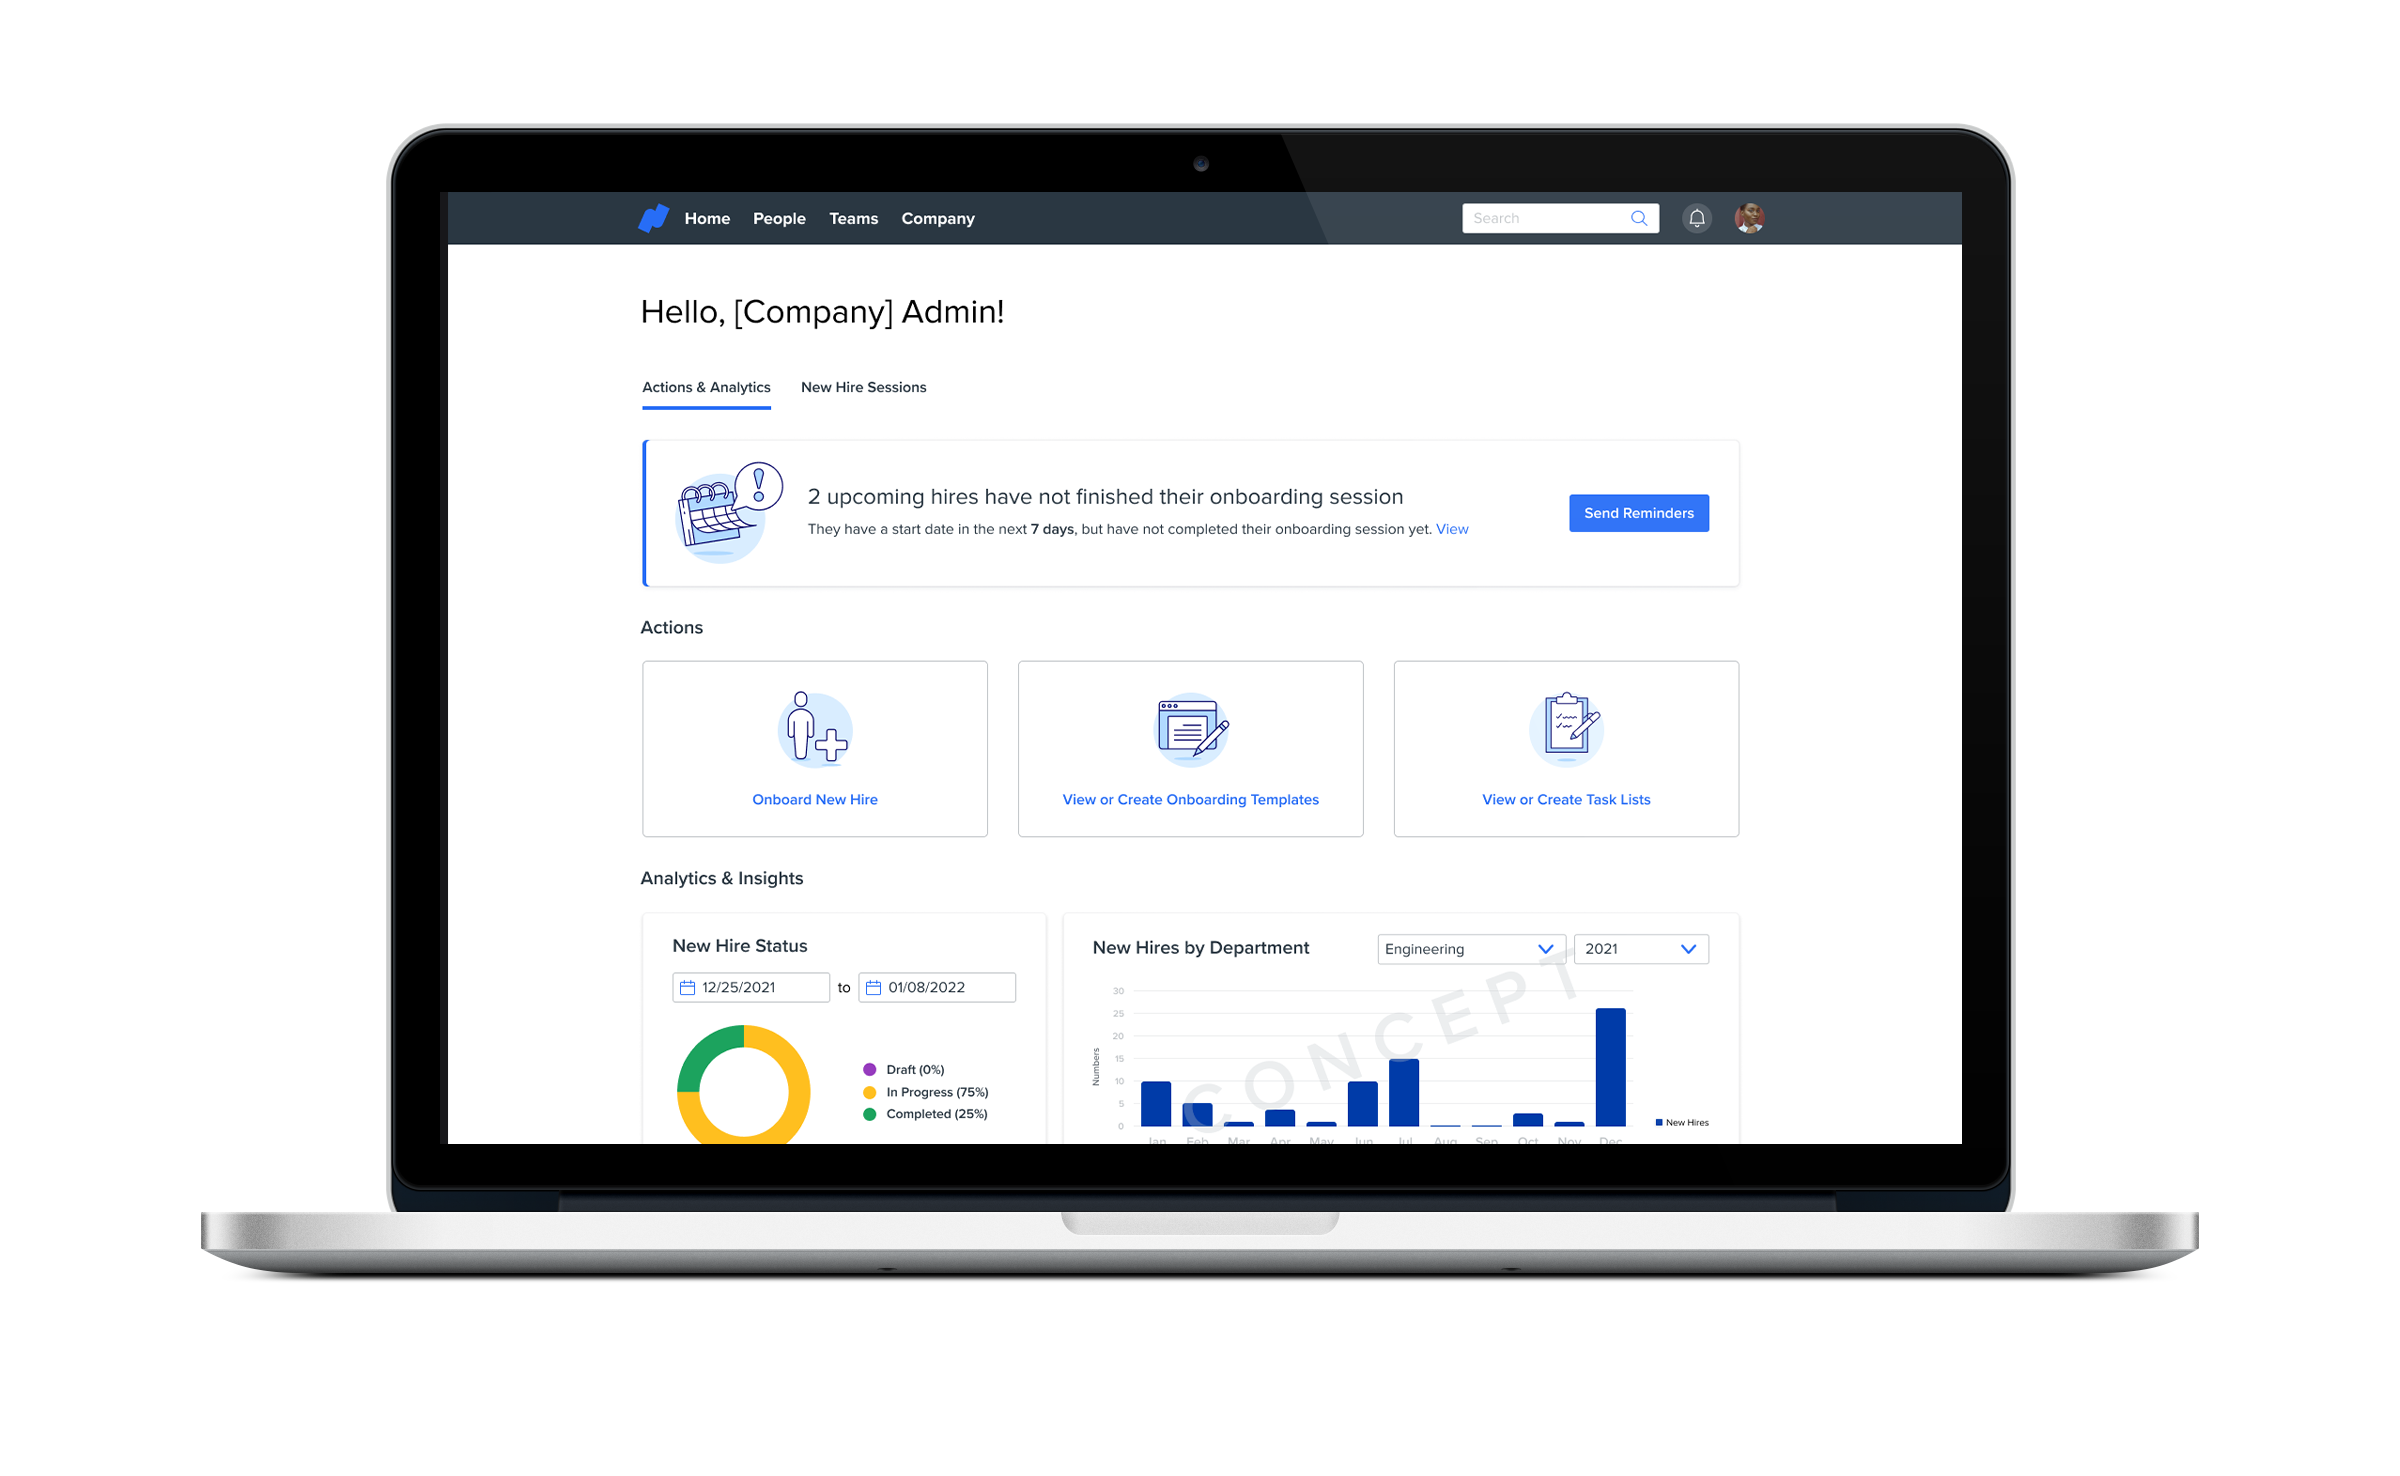Select 2021 from the year dropdown
Image resolution: width=2400 pixels, height=1476 pixels.
[x=1639, y=948]
